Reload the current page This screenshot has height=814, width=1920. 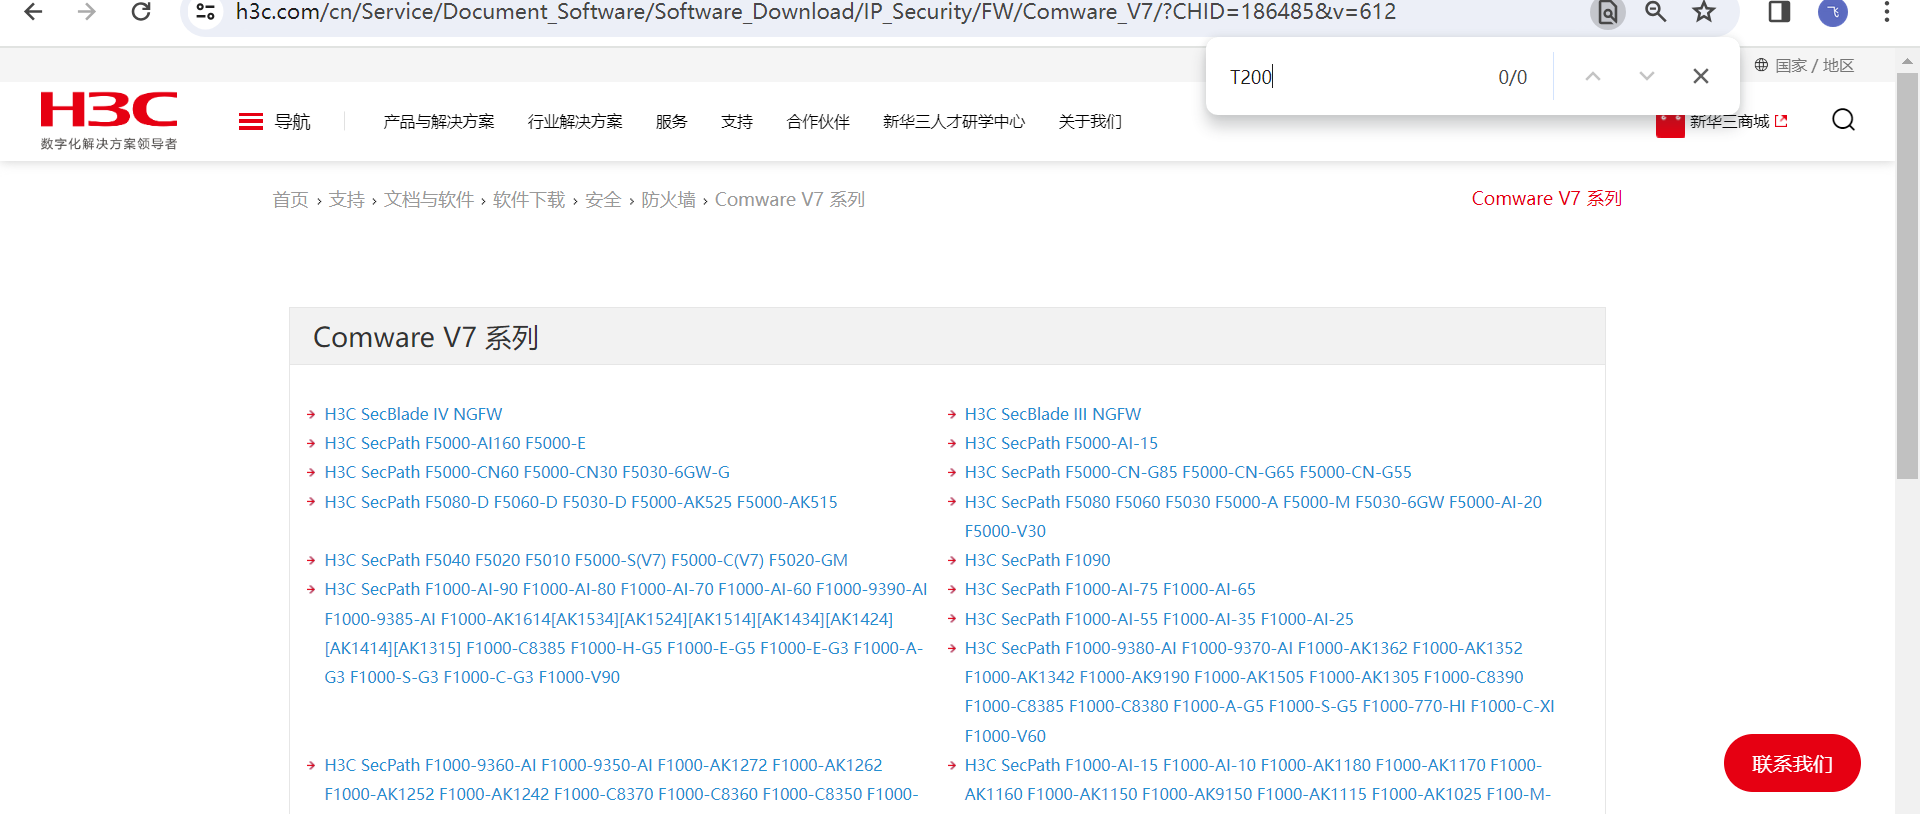[141, 12]
